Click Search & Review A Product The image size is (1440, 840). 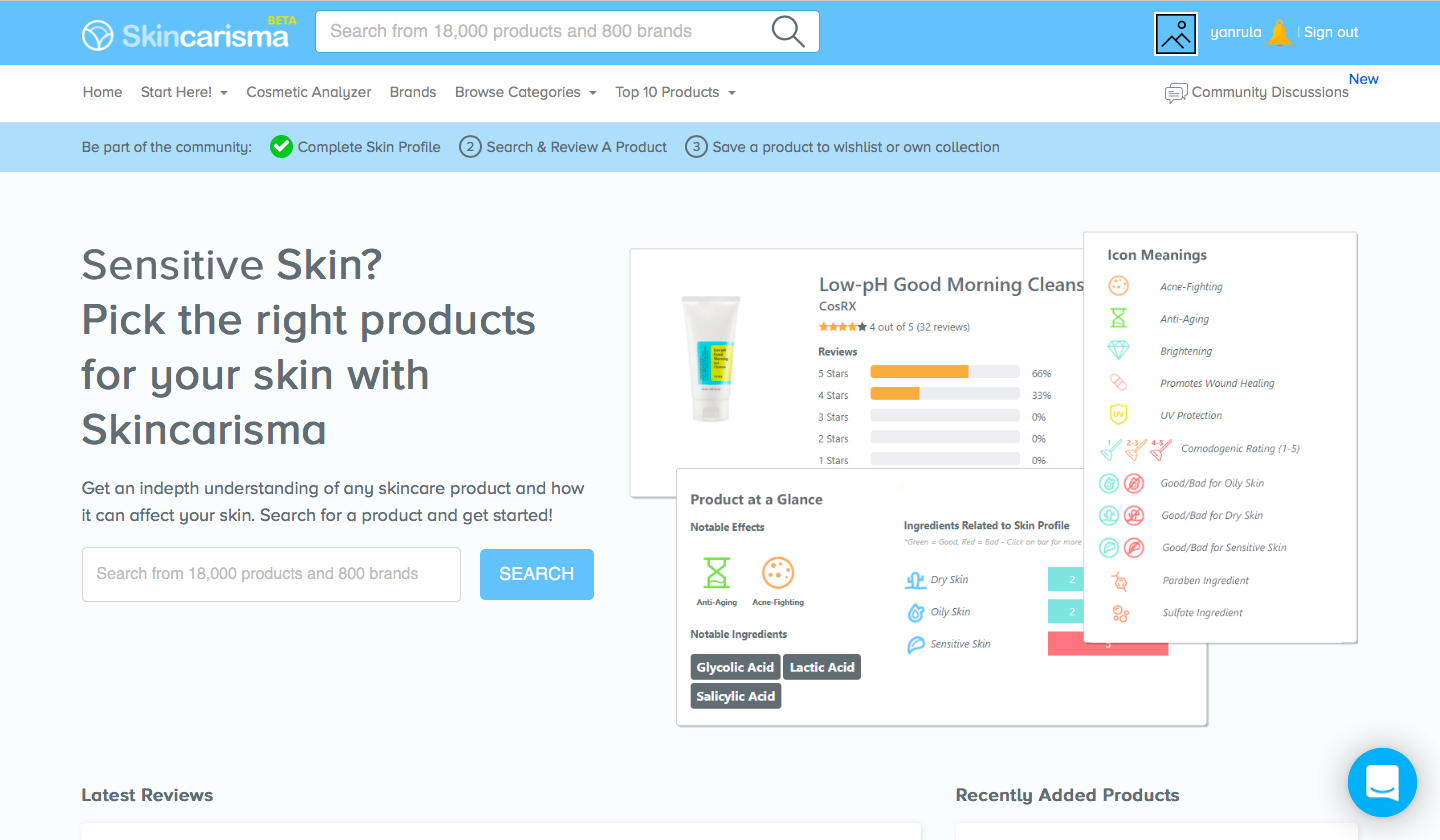576,147
